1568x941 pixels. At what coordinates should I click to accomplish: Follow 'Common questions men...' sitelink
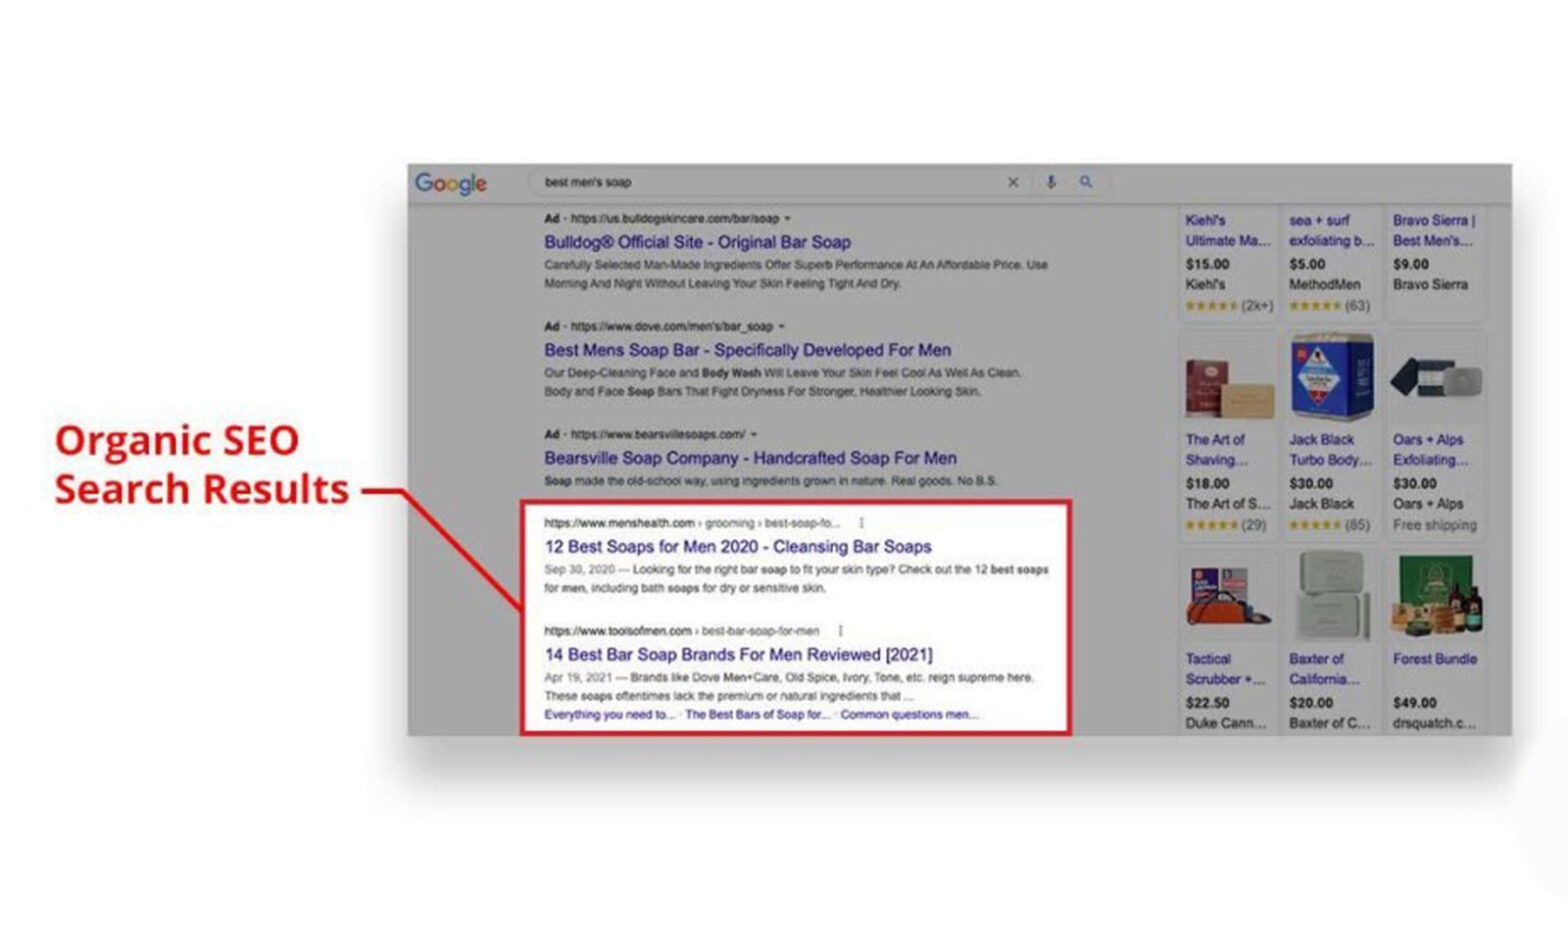[x=909, y=714]
